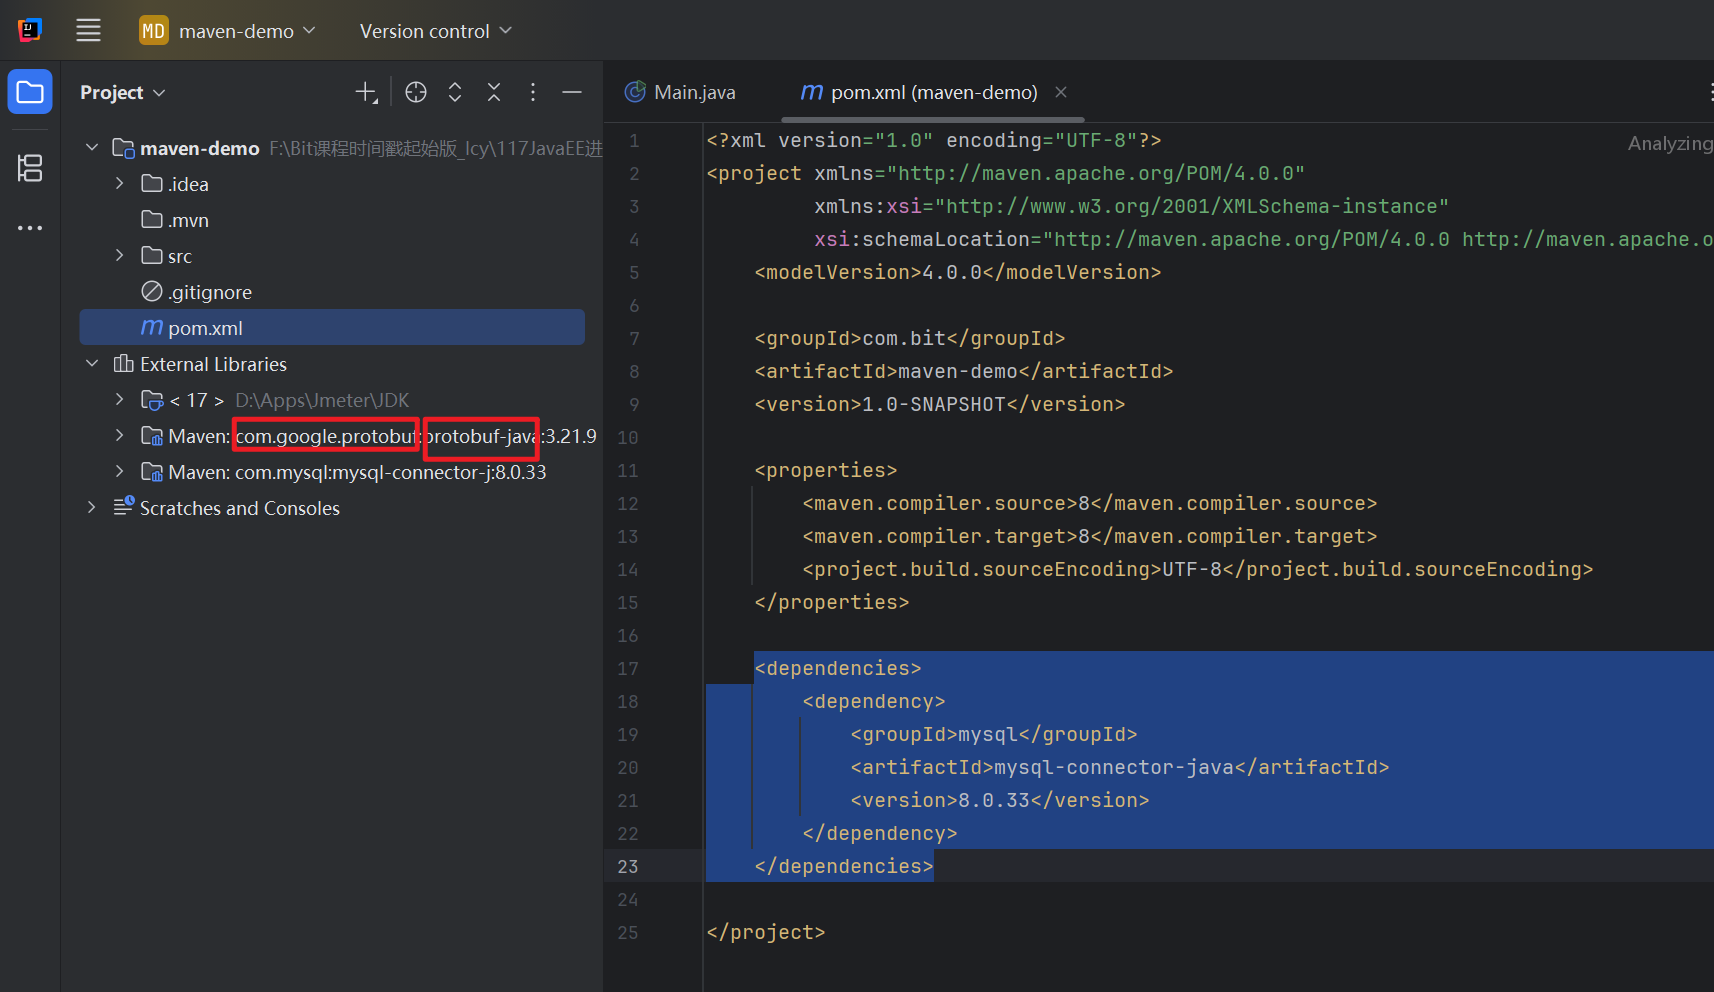Close the pom.xml editor tab
The image size is (1714, 992).
[1061, 92]
